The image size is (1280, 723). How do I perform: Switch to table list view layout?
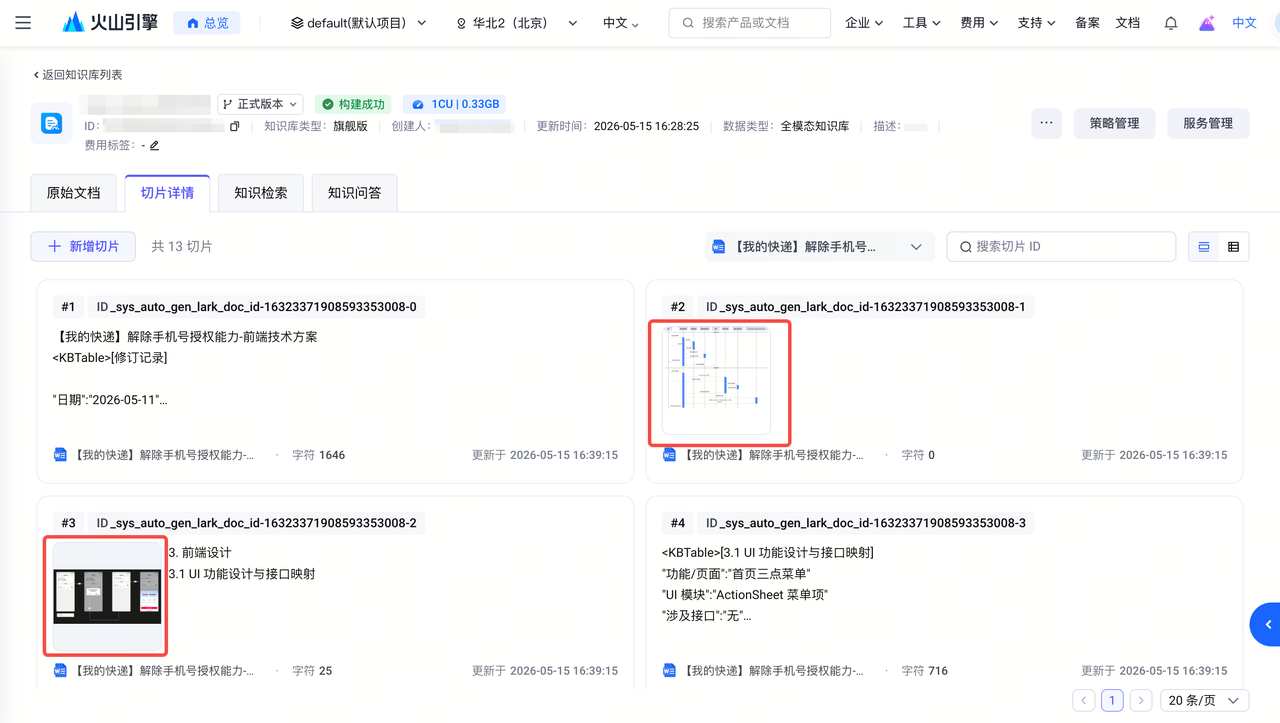[1233, 247]
